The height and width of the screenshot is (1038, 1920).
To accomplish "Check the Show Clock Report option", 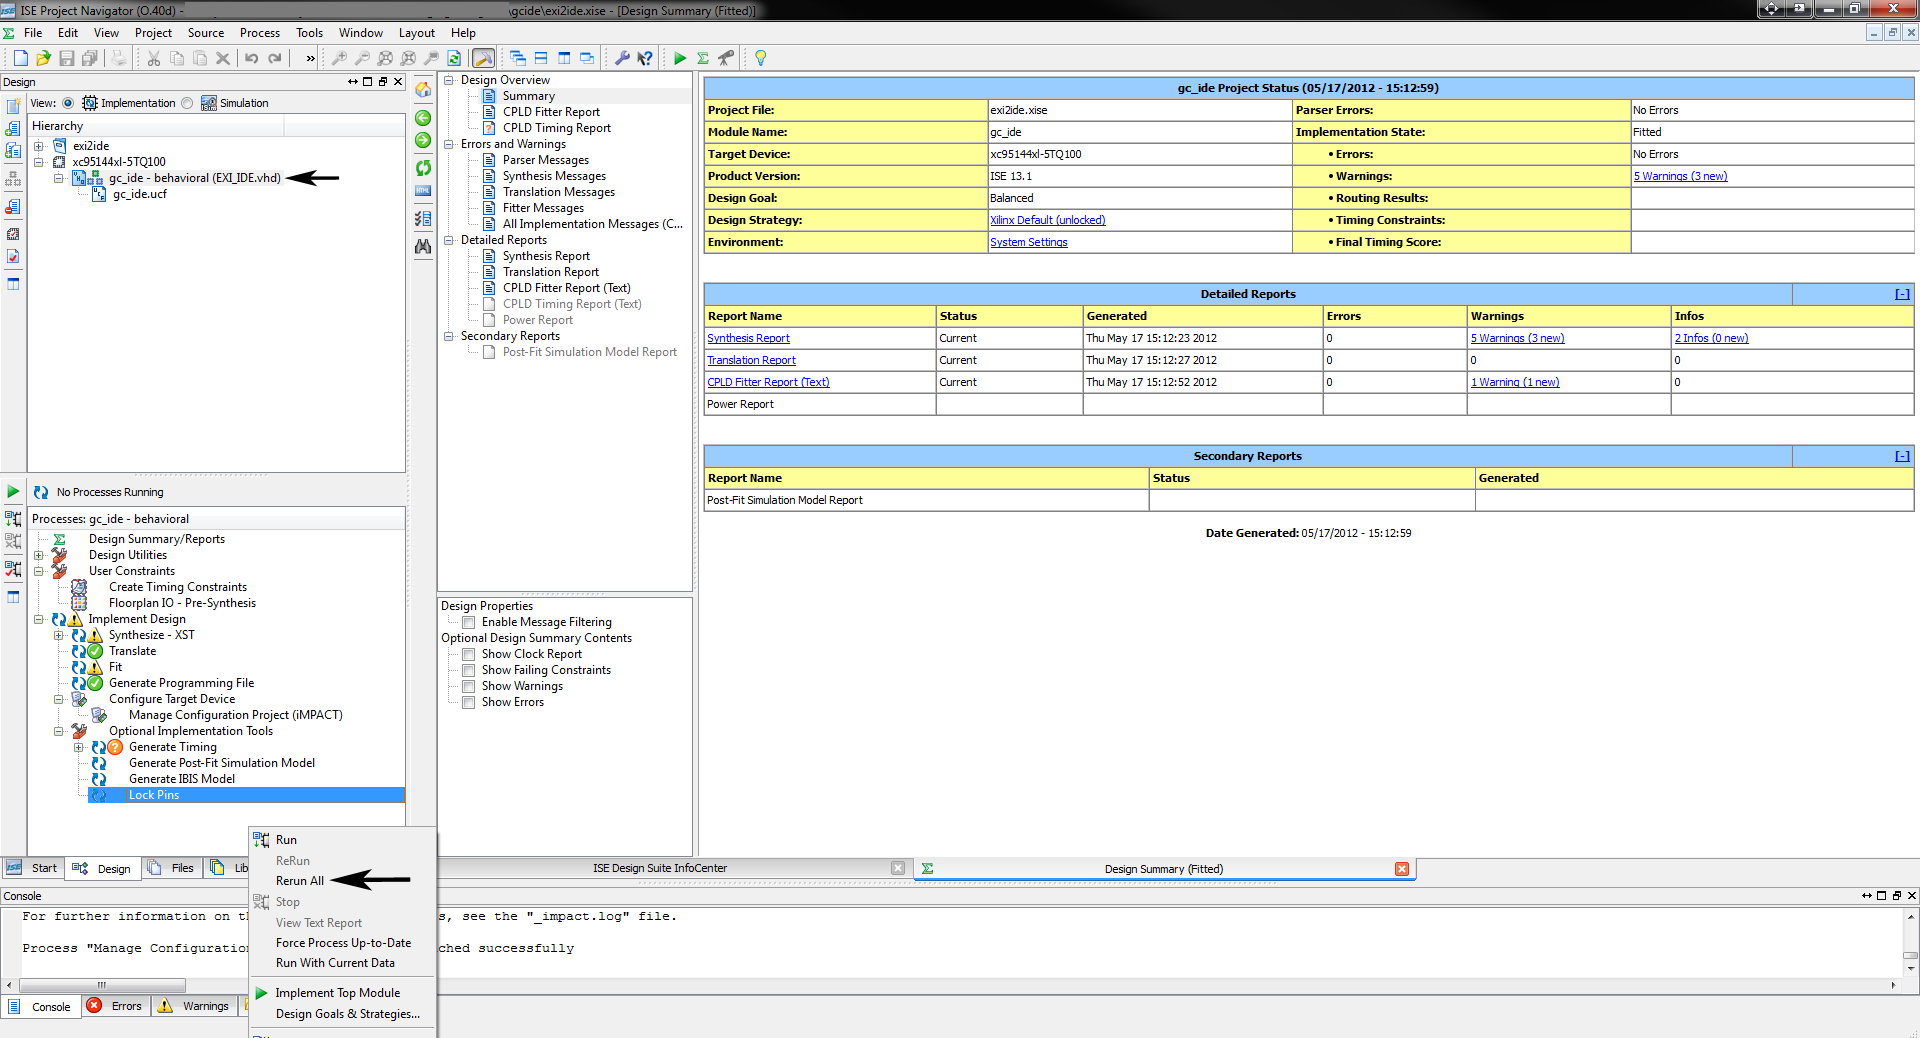I will coord(468,654).
